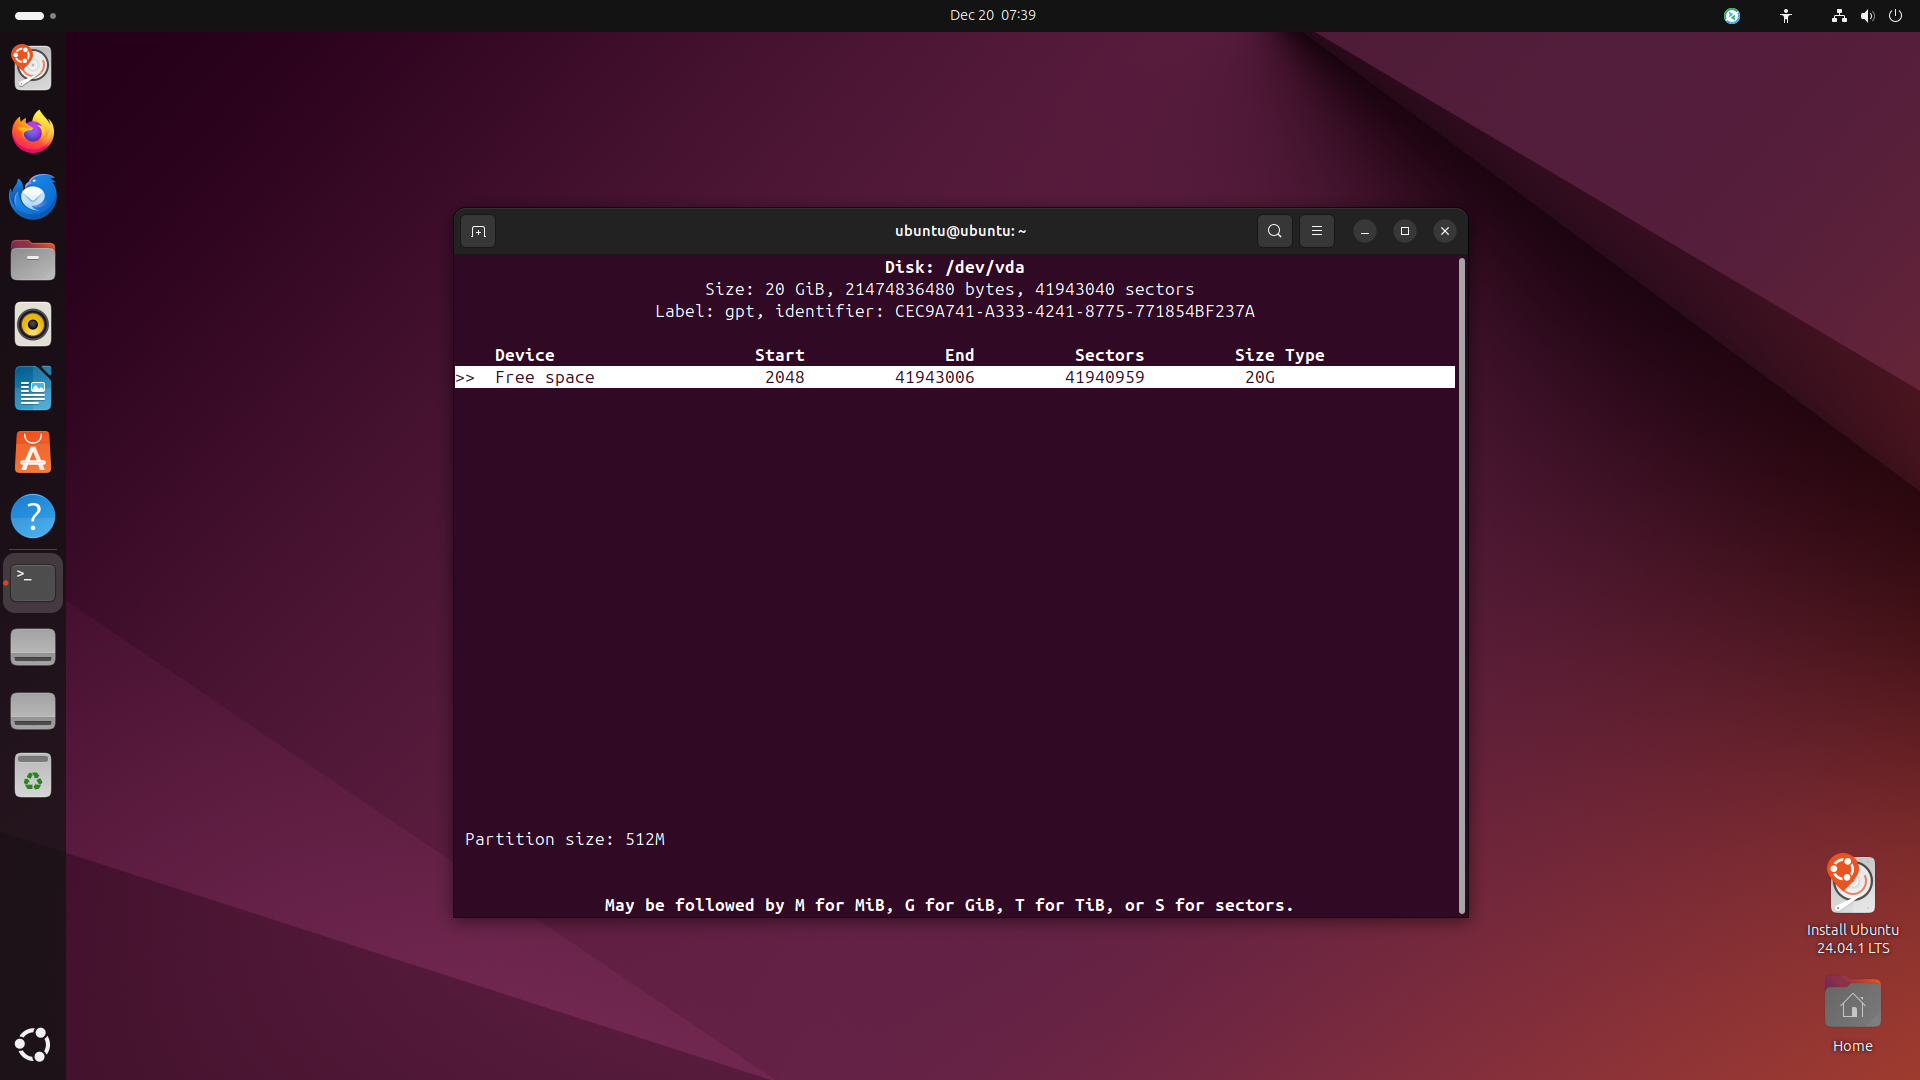
Task: Open the power menu icon
Action: [x=1894, y=16]
